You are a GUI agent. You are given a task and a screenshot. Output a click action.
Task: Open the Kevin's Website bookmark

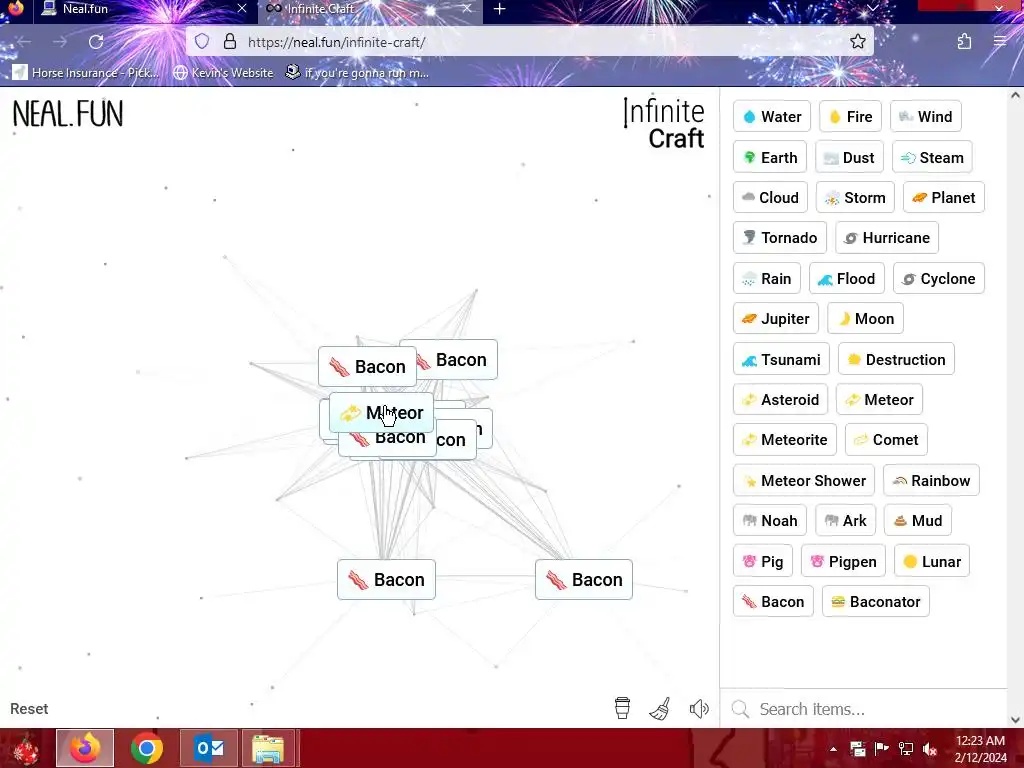click(x=223, y=72)
